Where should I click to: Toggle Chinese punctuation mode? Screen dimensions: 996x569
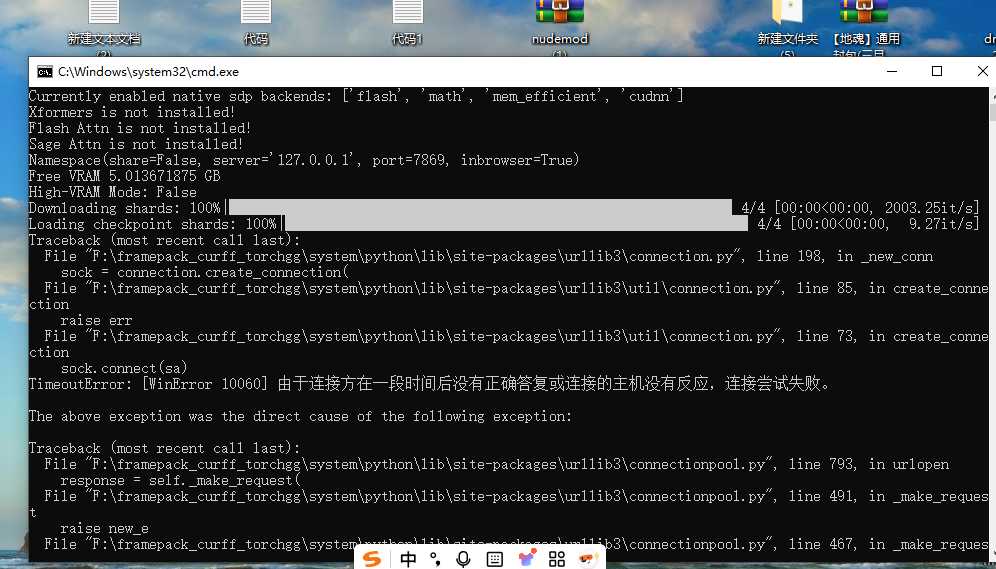pos(435,558)
